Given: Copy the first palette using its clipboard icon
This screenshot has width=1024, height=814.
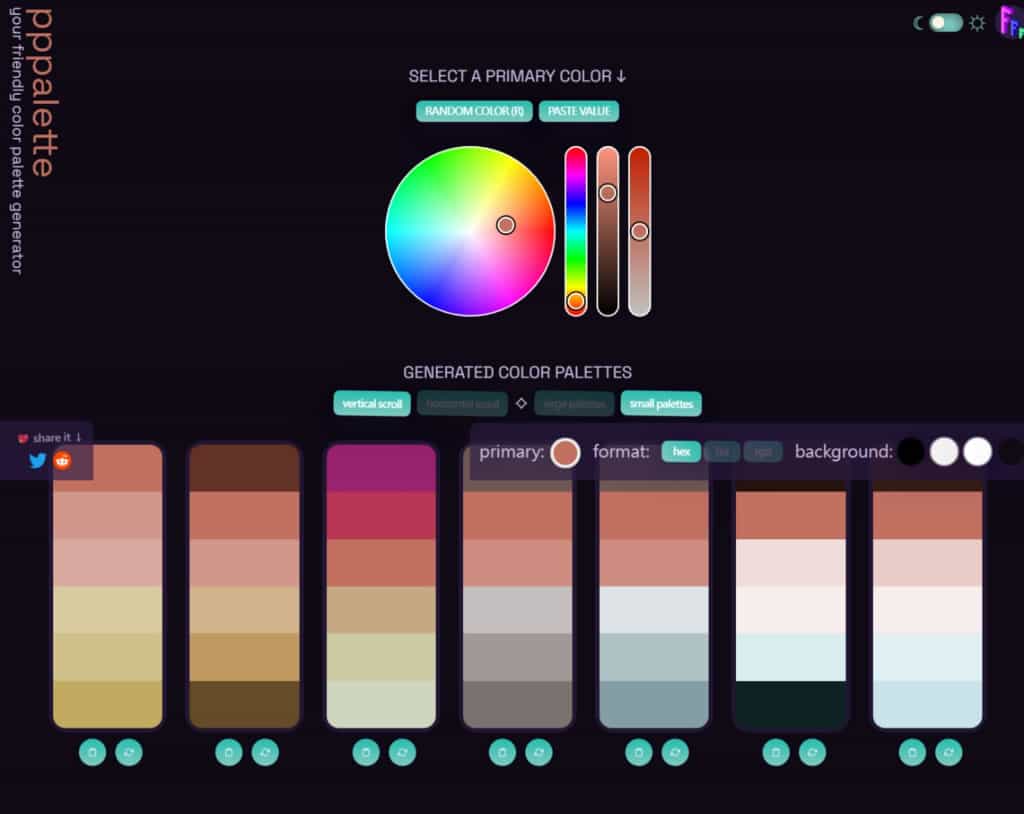Looking at the screenshot, I should tap(92, 752).
